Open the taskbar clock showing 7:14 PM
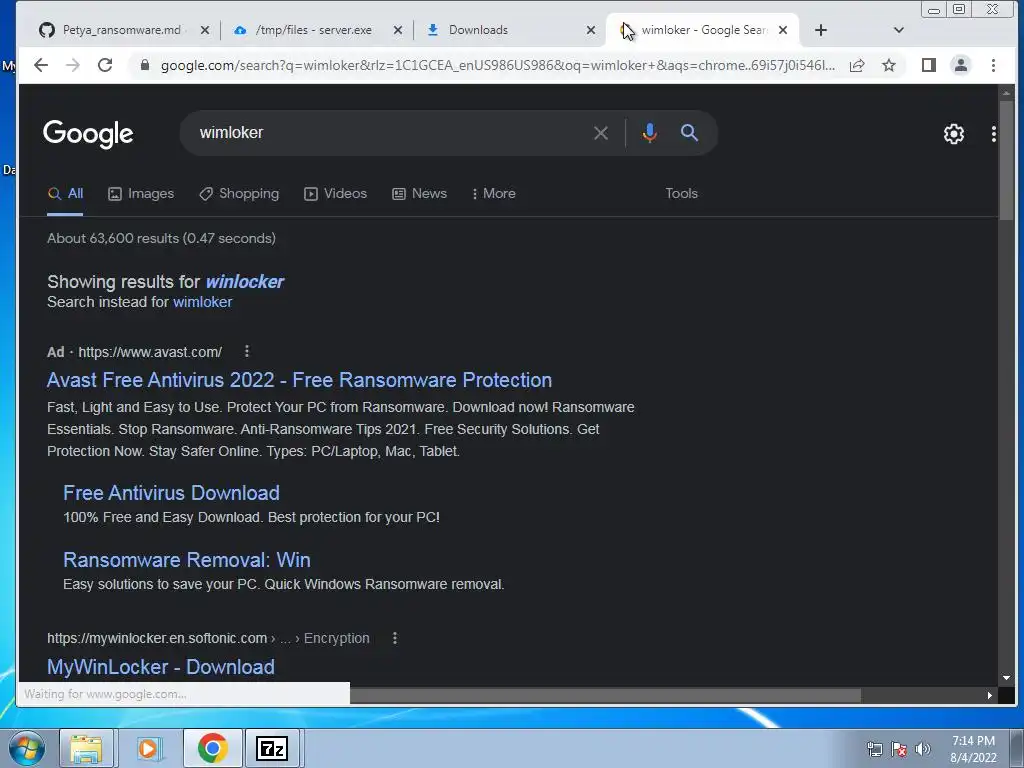 973,749
